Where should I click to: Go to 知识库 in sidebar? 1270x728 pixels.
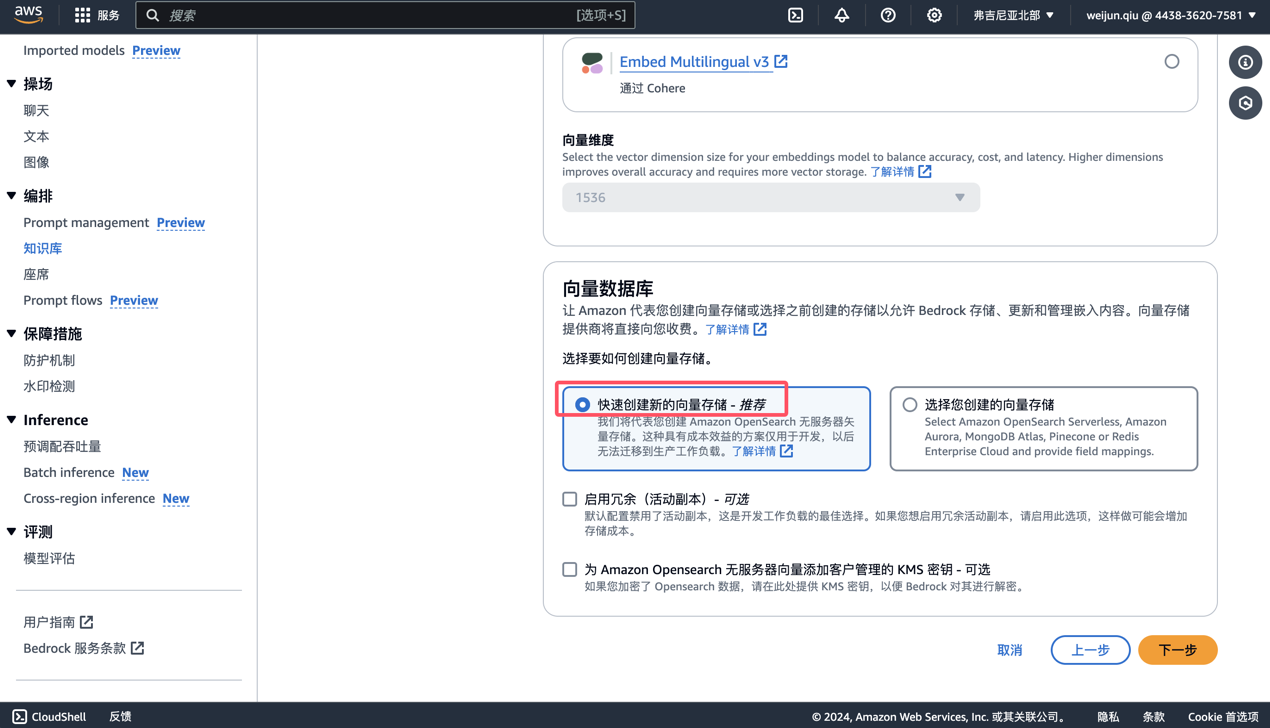[x=43, y=248]
